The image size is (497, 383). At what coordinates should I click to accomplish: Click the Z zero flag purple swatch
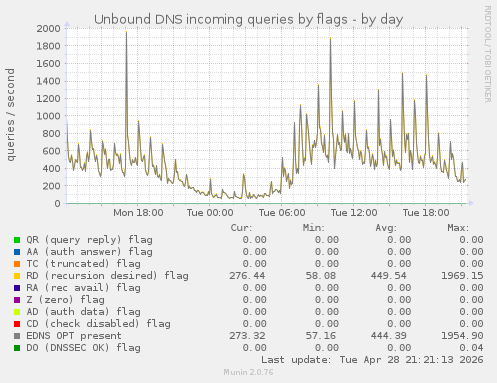click(x=17, y=300)
